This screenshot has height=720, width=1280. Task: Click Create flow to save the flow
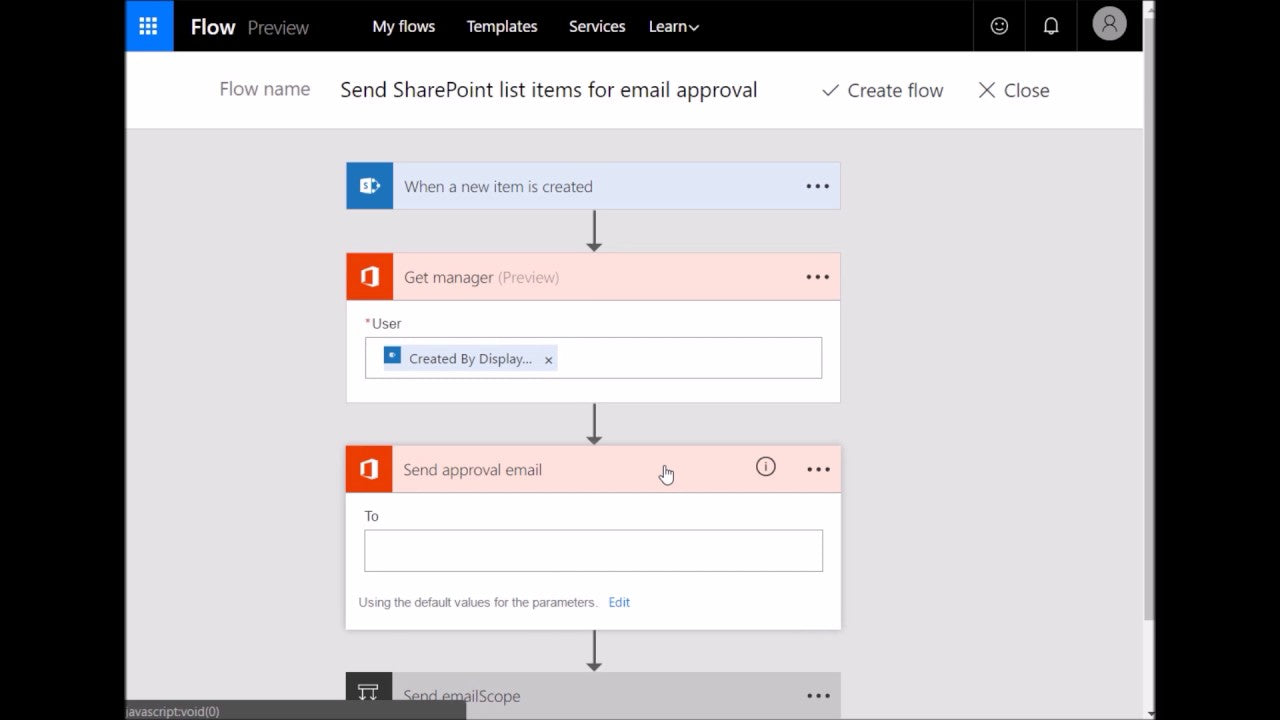[x=881, y=90]
